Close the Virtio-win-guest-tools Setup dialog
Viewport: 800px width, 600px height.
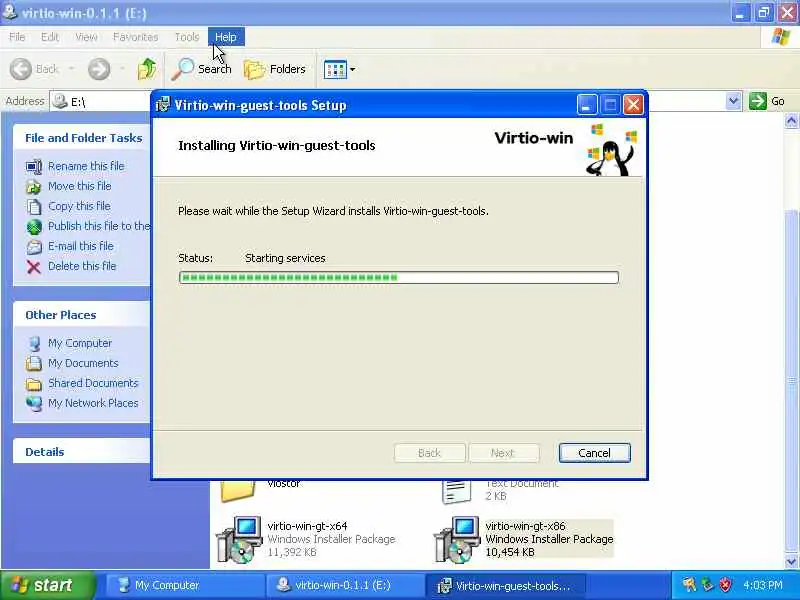tap(633, 105)
